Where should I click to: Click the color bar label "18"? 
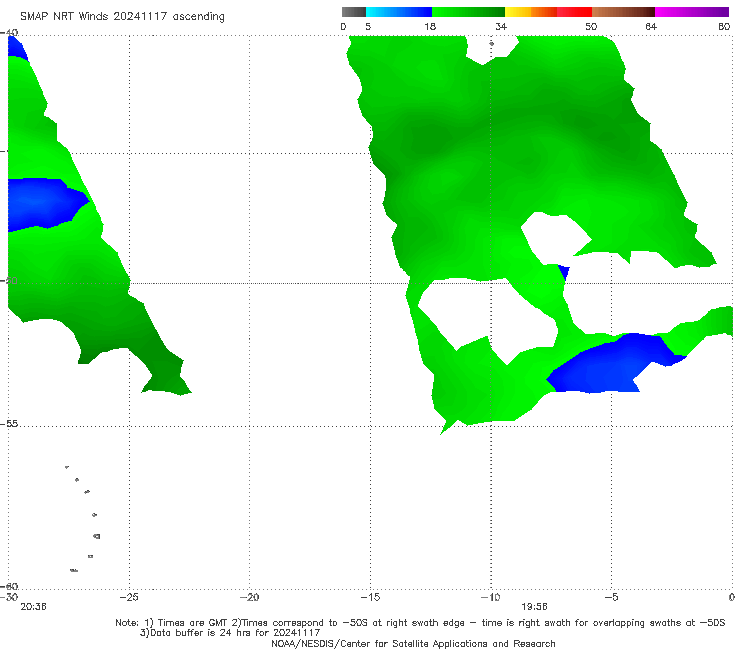[430, 27]
